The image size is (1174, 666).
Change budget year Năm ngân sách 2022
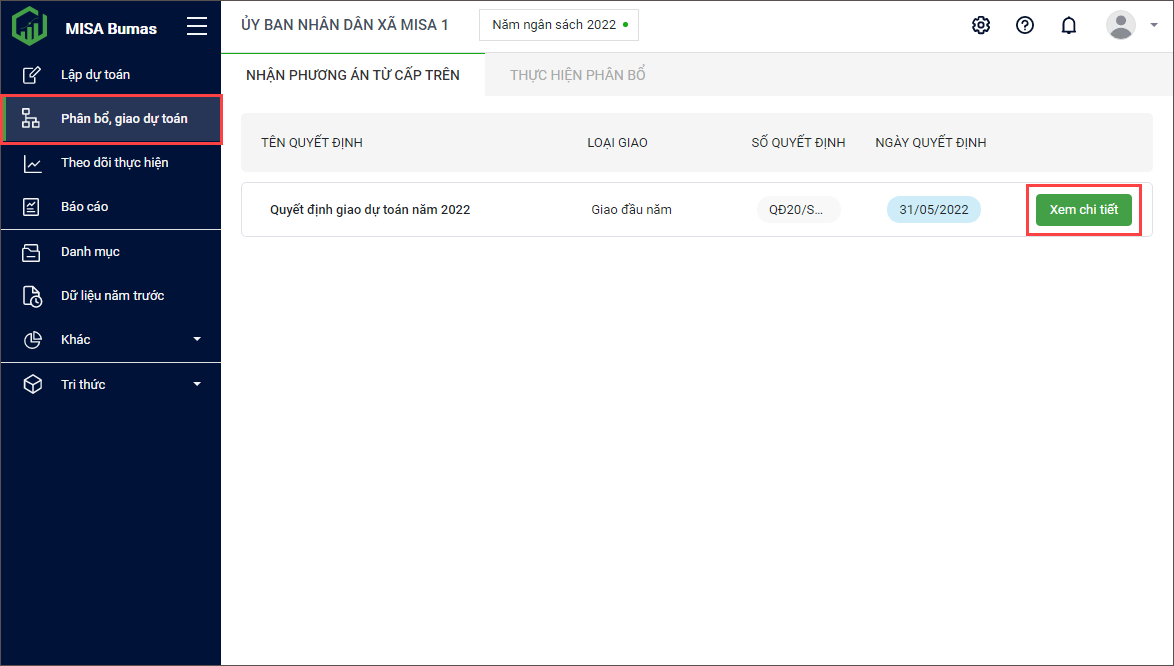[558, 25]
